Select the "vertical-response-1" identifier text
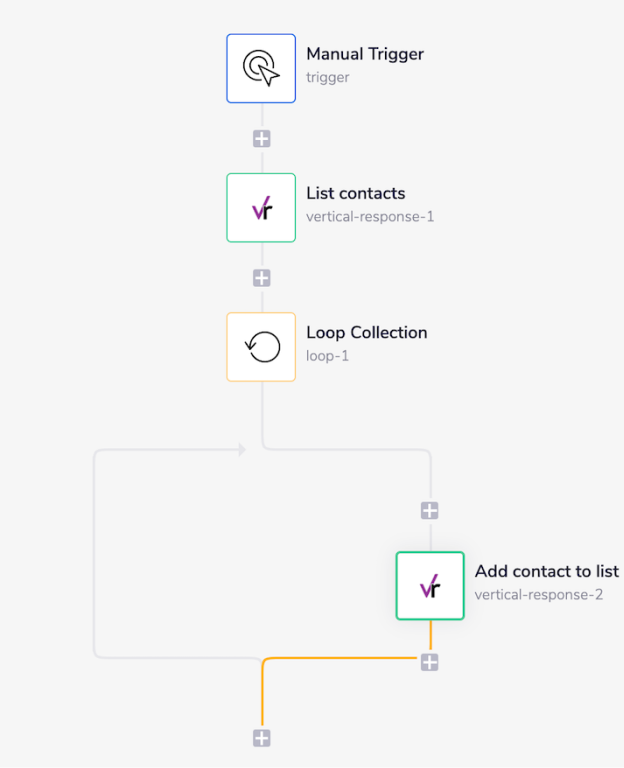This screenshot has height=768, width=624. coord(370,216)
